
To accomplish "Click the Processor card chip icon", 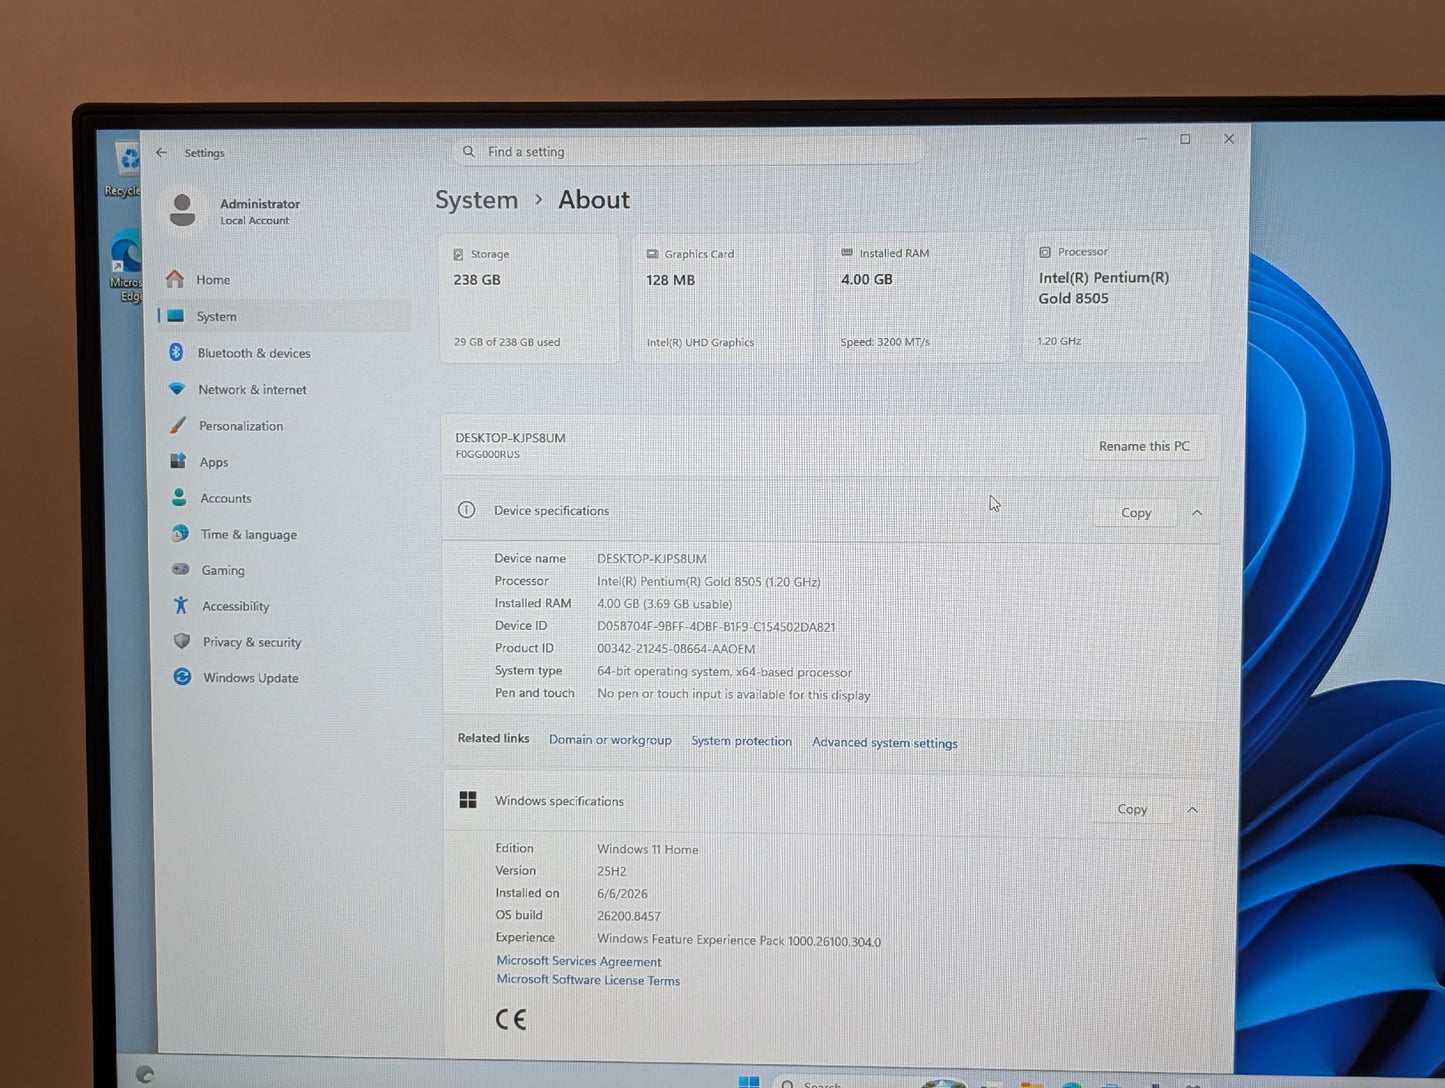I will [x=1045, y=252].
